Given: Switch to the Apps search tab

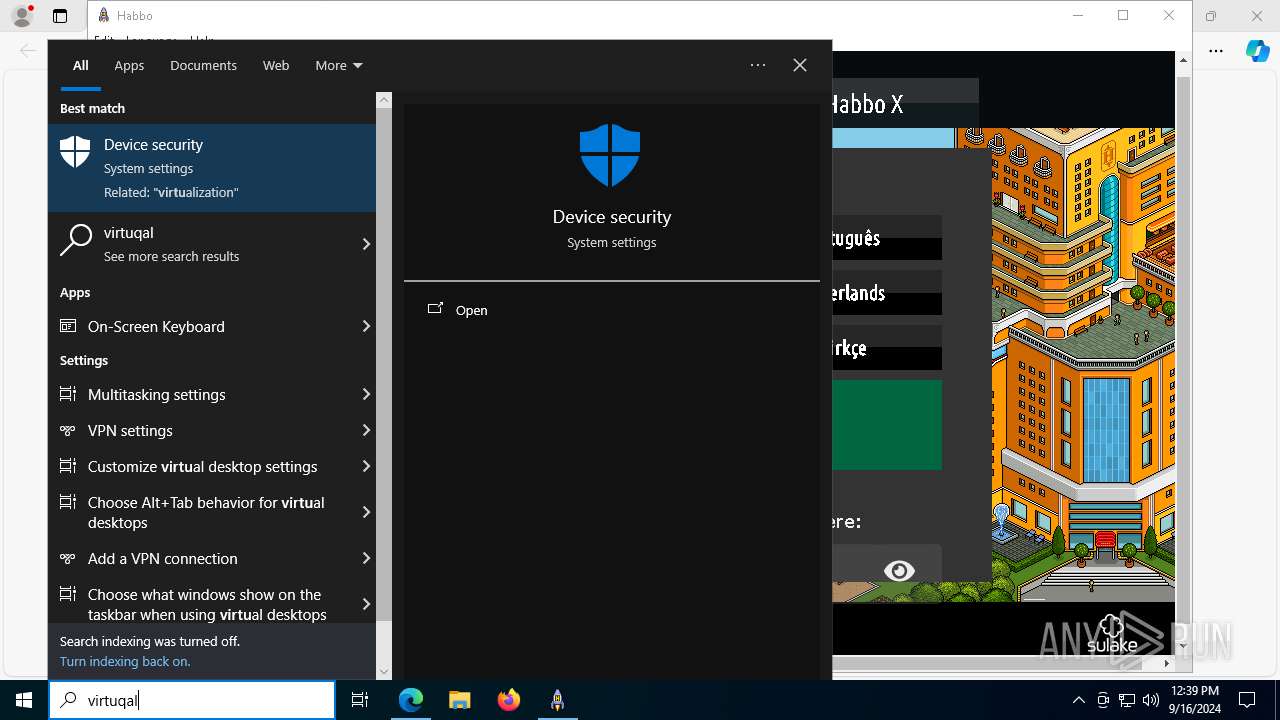Looking at the screenshot, I should (x=129, y=65).
